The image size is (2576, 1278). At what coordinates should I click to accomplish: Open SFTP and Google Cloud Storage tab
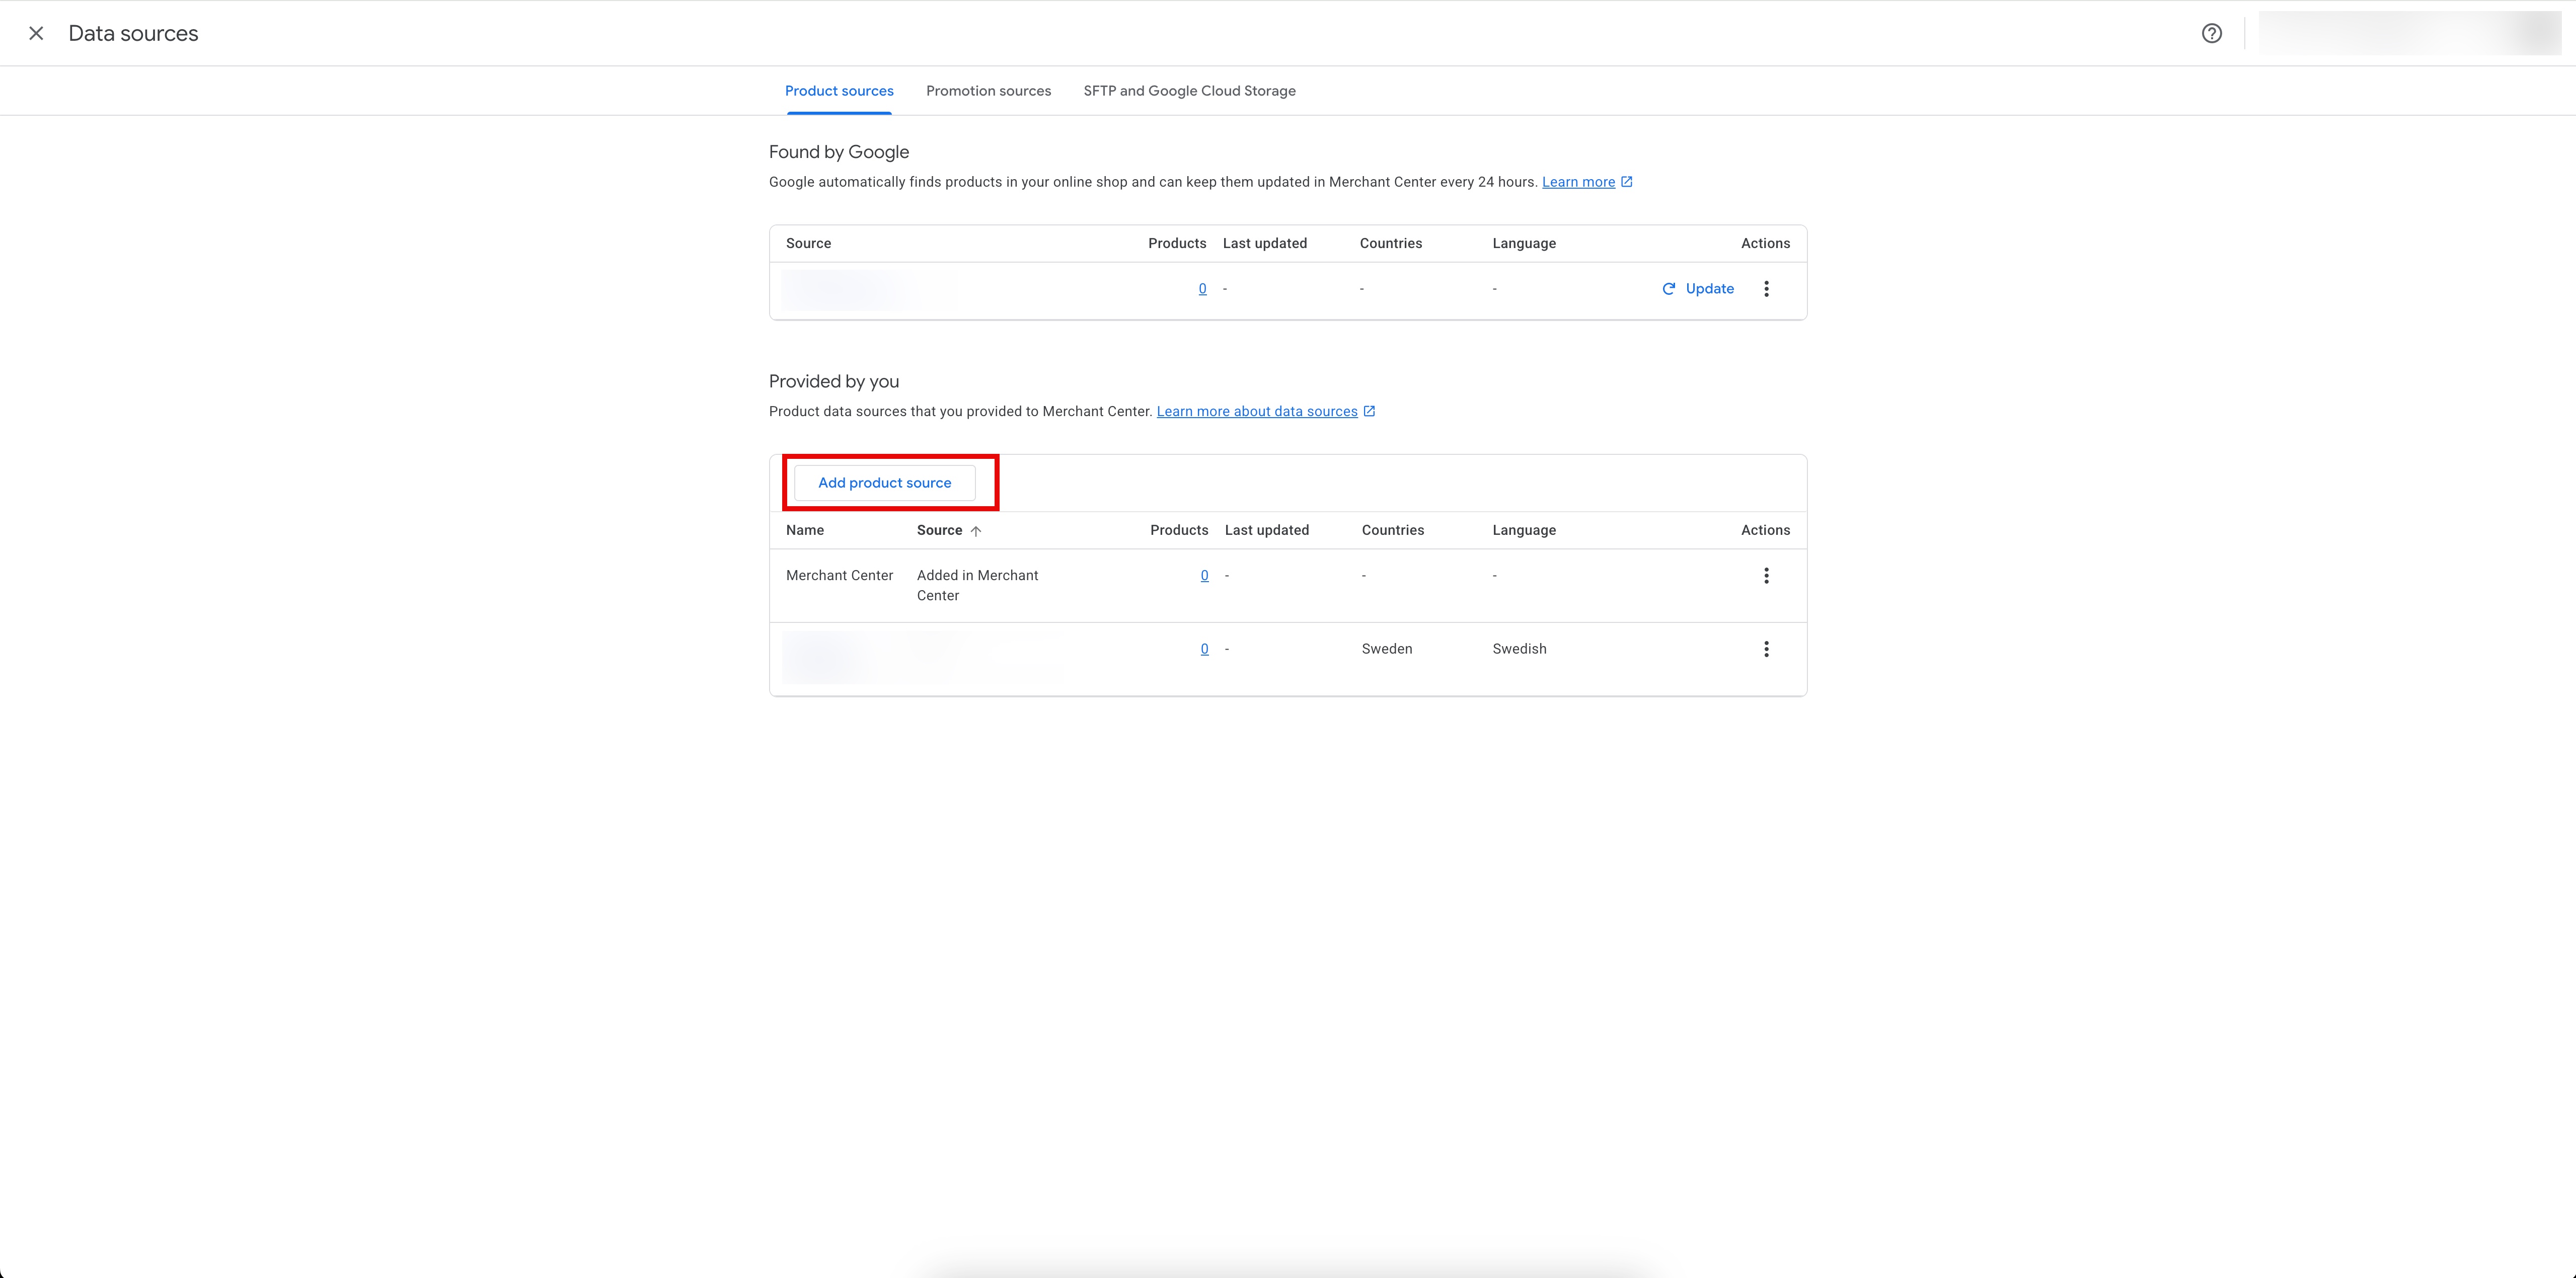pos(1189,91)
